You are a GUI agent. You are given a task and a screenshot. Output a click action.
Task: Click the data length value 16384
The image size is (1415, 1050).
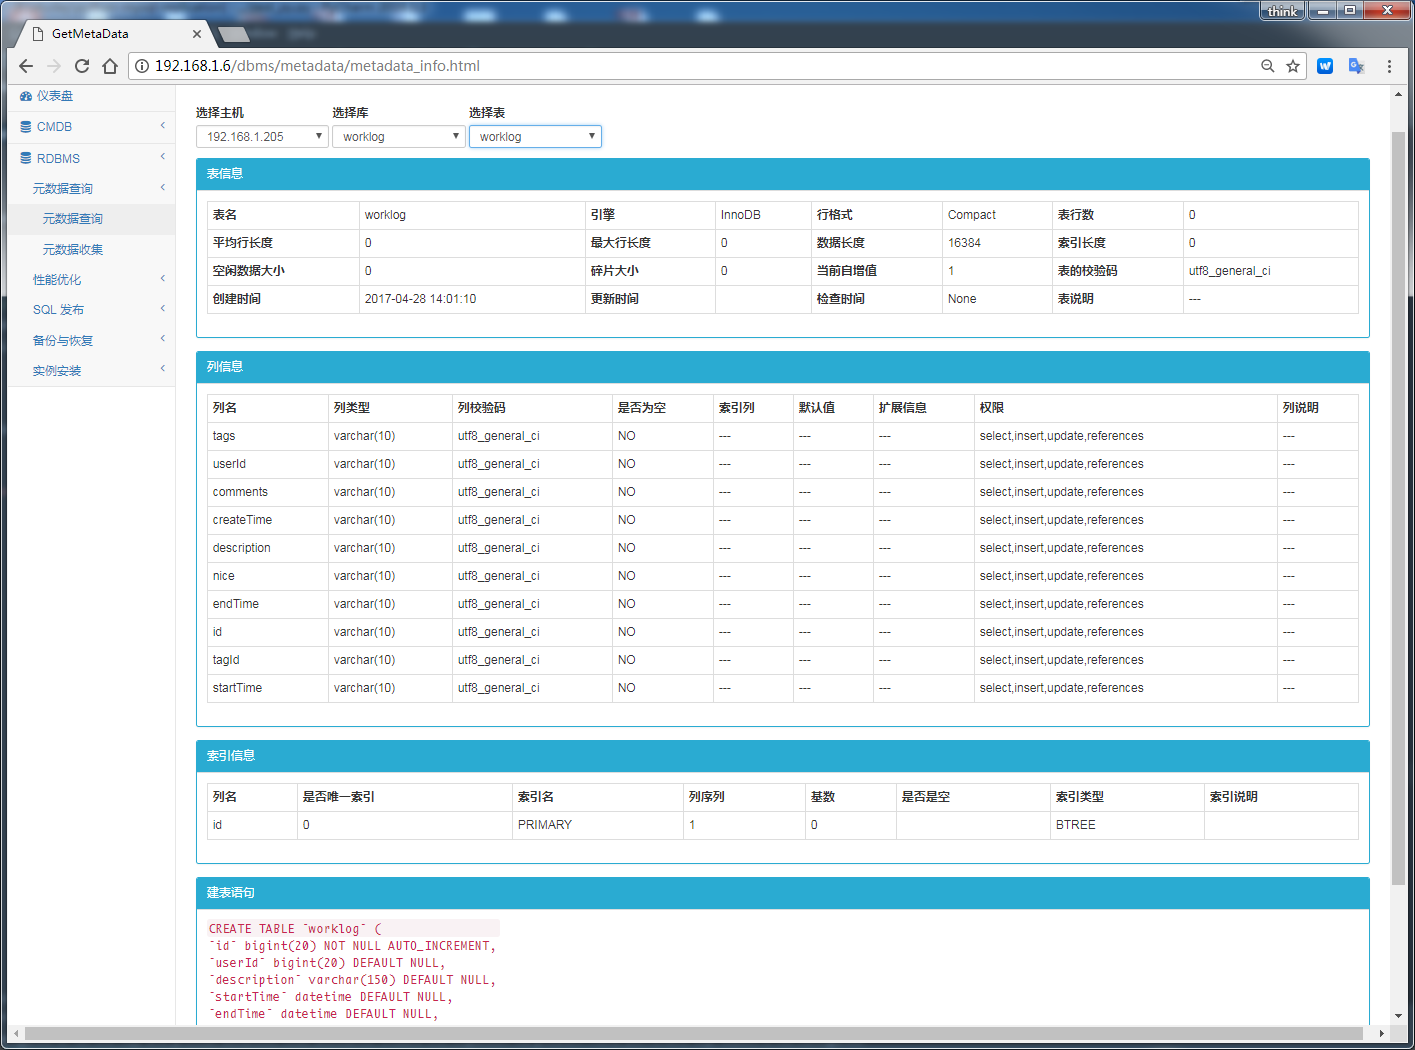click(x=964, y=243)
